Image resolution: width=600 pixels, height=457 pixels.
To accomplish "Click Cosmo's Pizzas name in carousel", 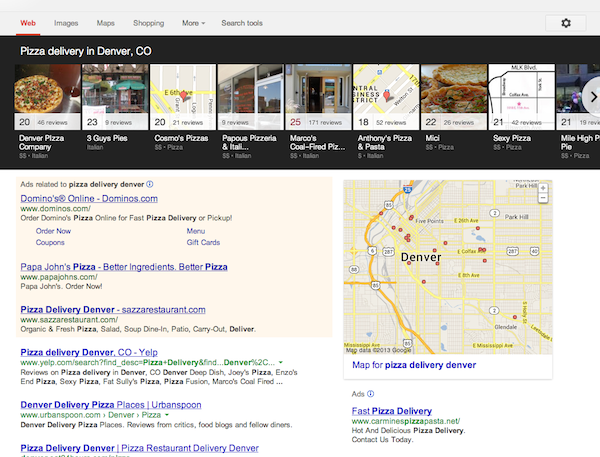I will tap(181, 138).
